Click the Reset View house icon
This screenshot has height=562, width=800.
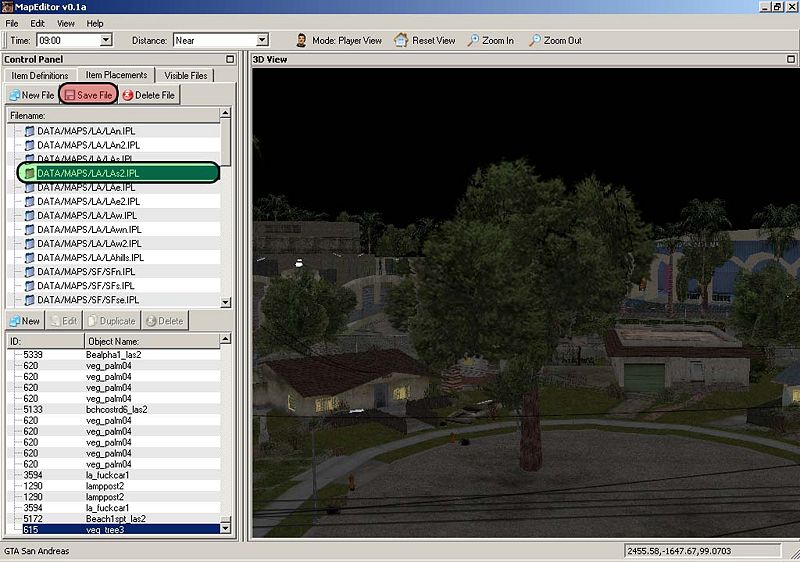pyautogui.click(x=401, y=41)
